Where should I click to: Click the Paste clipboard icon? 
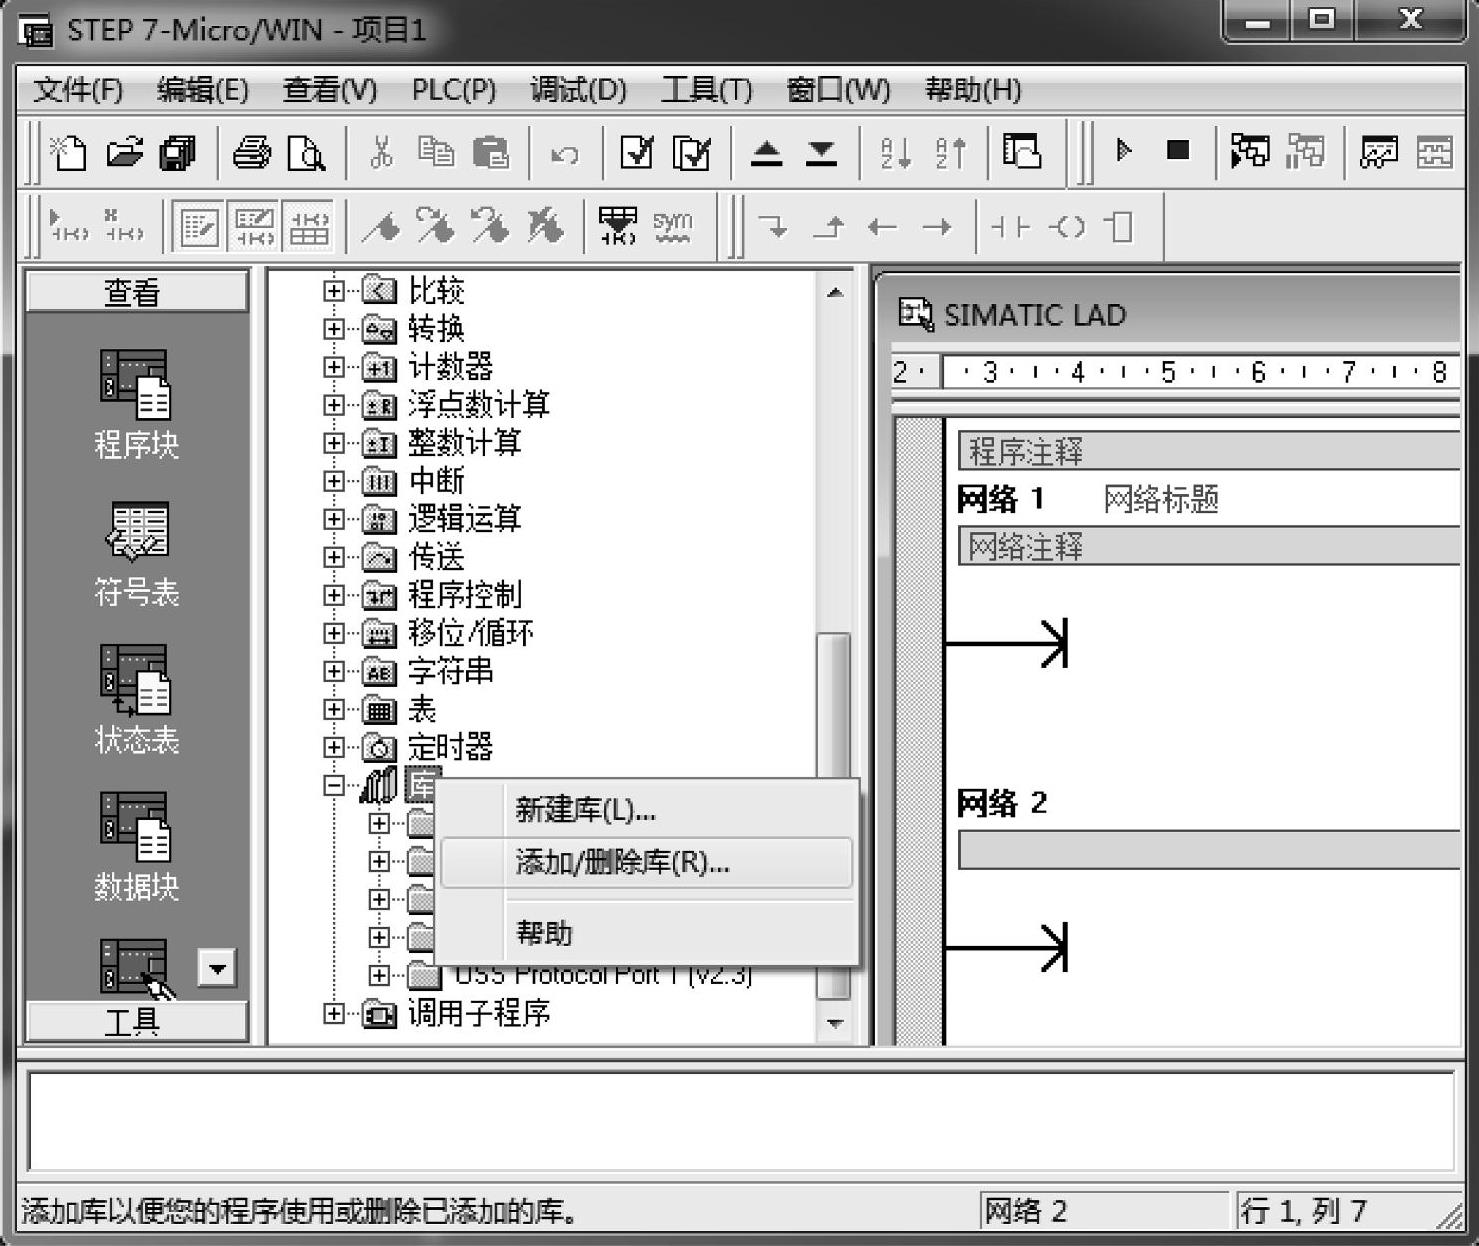click(x=490, y=153)
